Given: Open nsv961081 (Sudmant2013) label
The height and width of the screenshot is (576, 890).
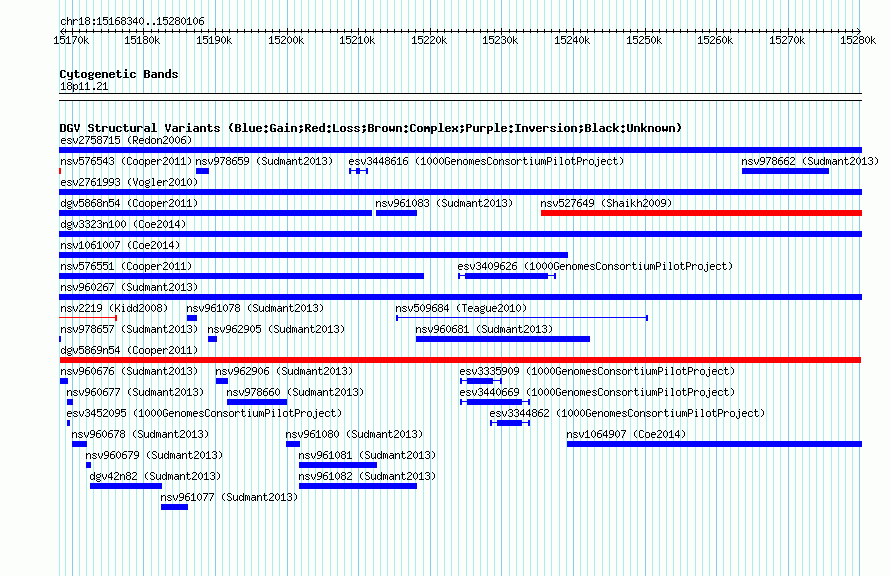Looking at the screenshot, I should [x=367, y=455].
